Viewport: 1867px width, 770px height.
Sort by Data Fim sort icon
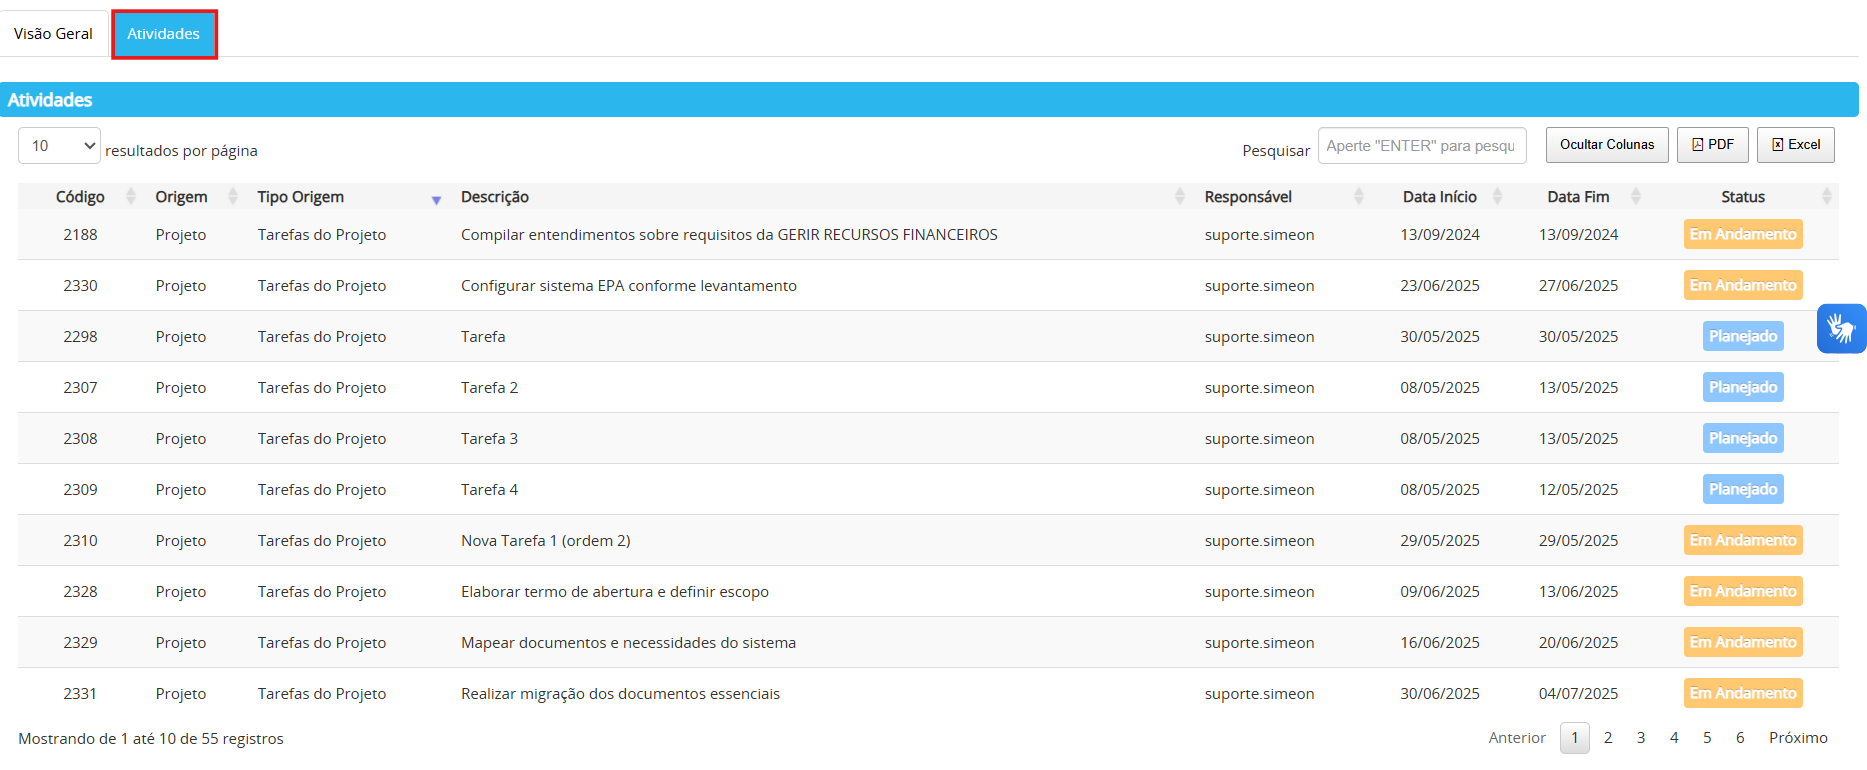(1636, 197)
